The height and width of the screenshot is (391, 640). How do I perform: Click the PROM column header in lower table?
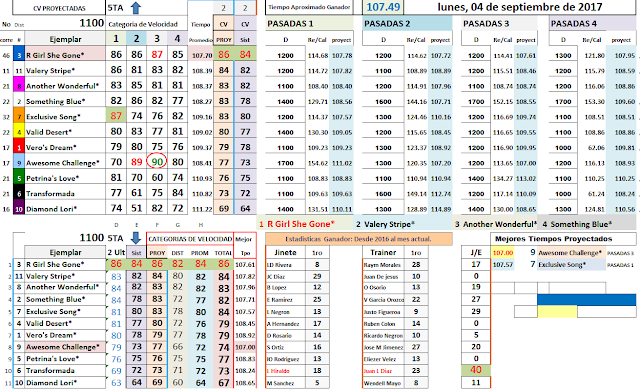click(200, 253)
